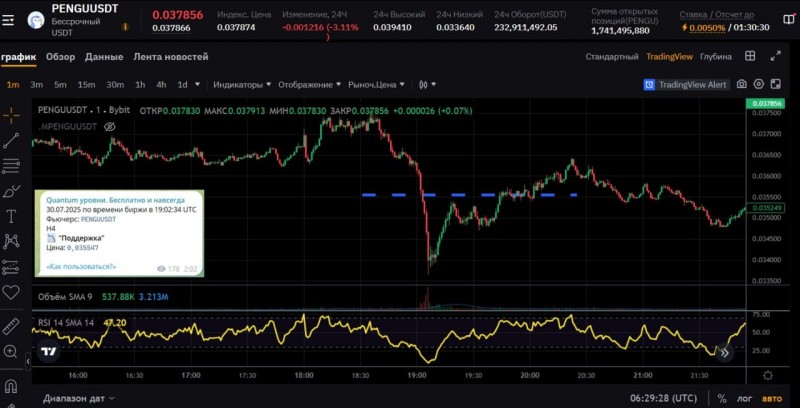Select the Стандартный chart mode
The width and height of the screenshot is (800, 408).
coord(612,57)
